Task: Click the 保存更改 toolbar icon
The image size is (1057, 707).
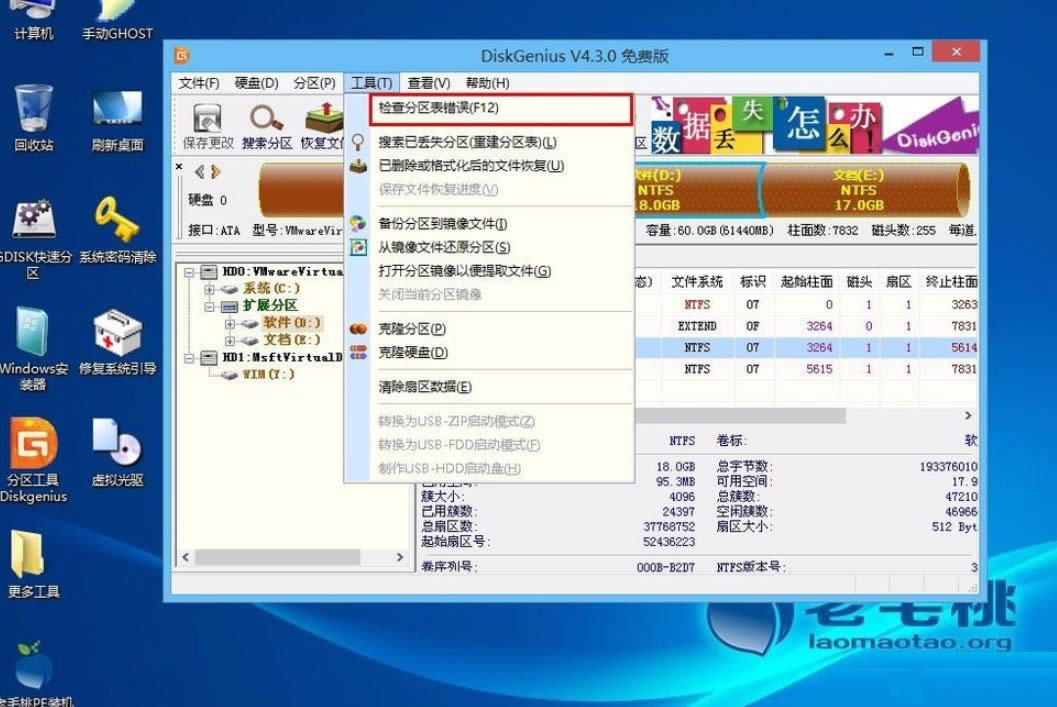Action: pyautogui.click(x=208, y=126)
